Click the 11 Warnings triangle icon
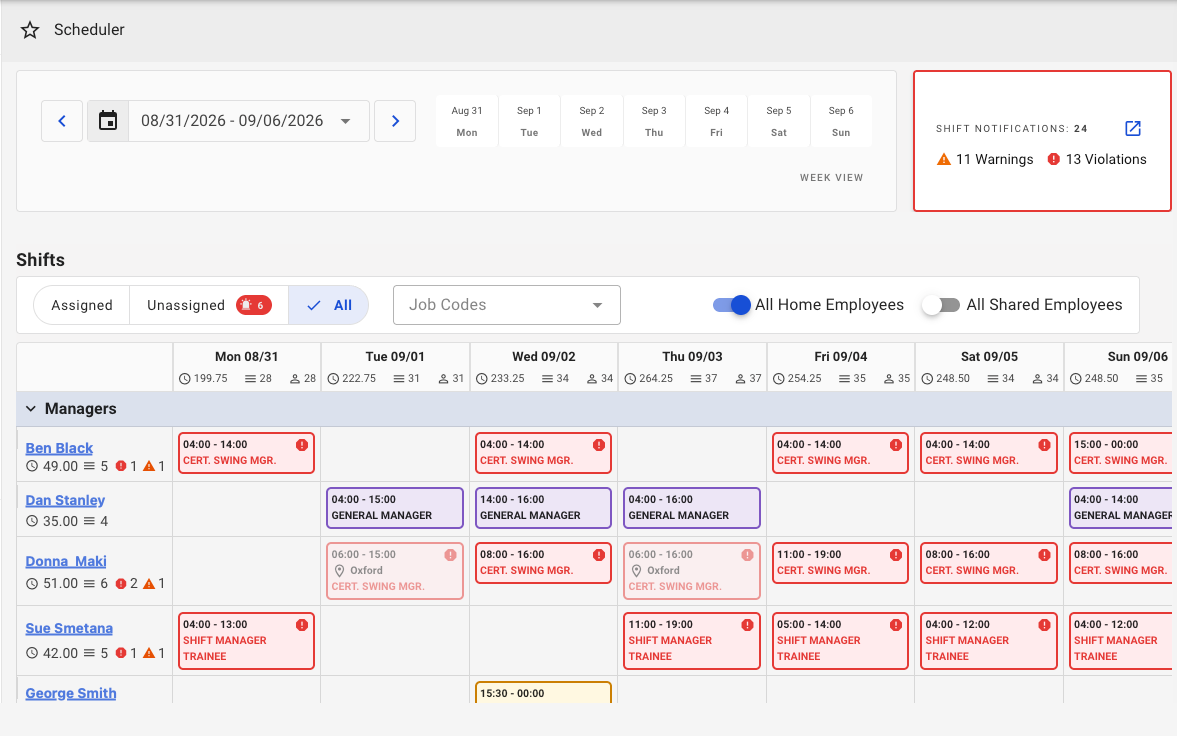Image resolution: width=1177 pixels, height=736 pixels. pos(944,159)
